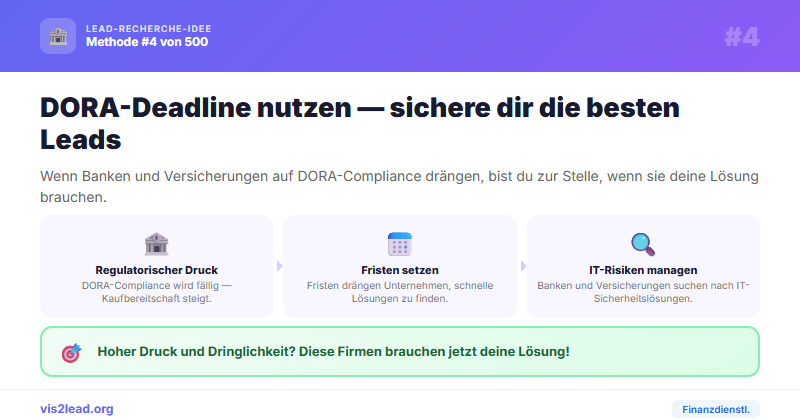This screenshot has height=420, width=800.
Task: Click the Methode #4 von 500 text
Action: [147, 42]
